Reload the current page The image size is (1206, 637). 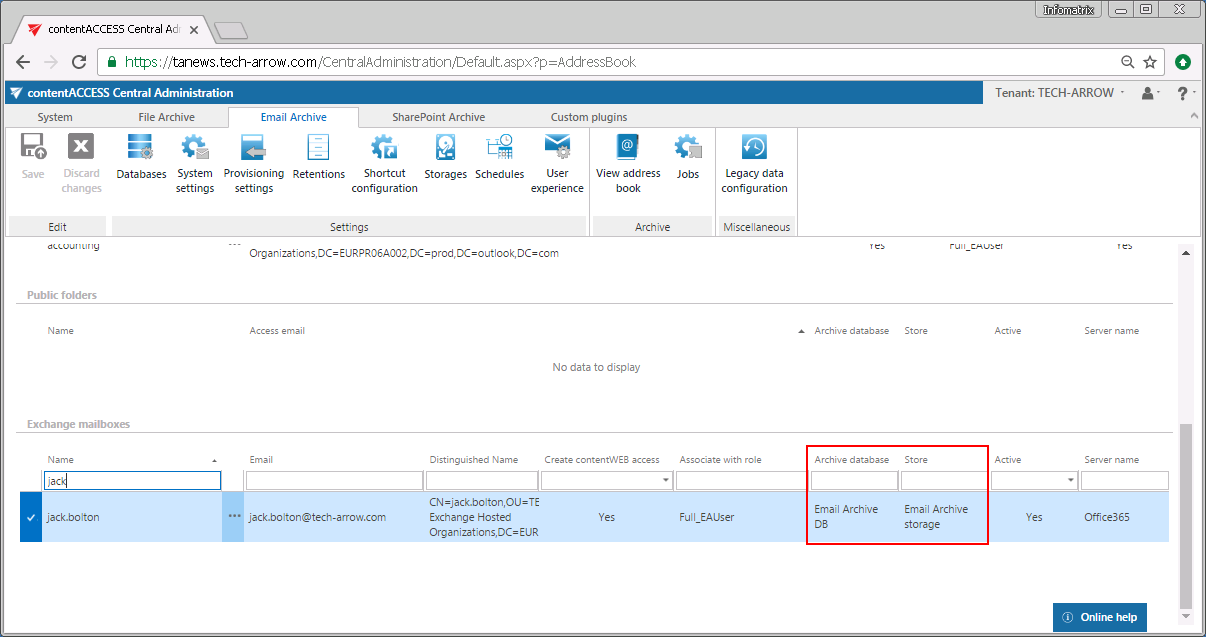(x=80, y=62)
